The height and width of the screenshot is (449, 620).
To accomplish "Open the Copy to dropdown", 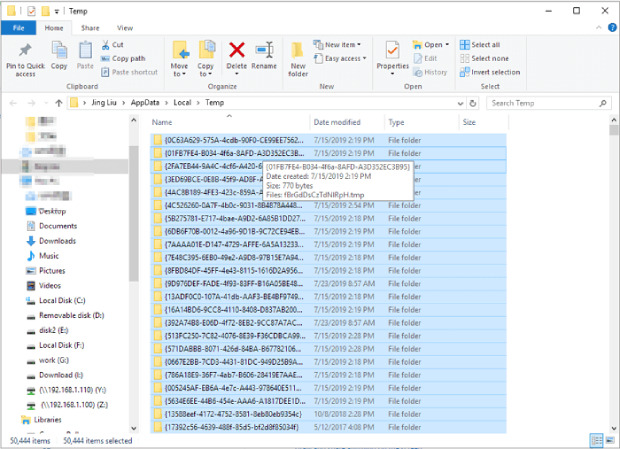I will pos(205,70).
